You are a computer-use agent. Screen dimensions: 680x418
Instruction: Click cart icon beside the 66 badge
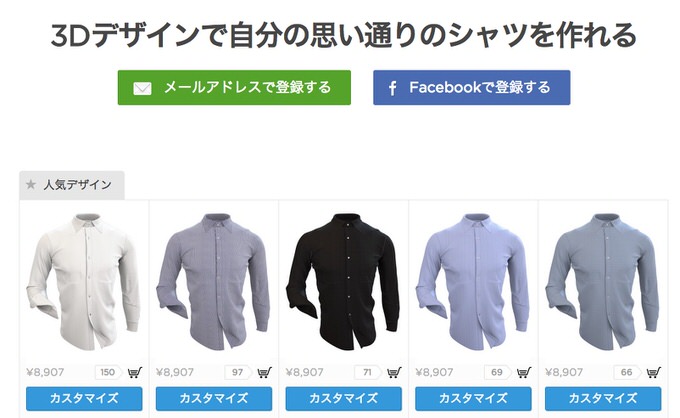pos(654,372)
